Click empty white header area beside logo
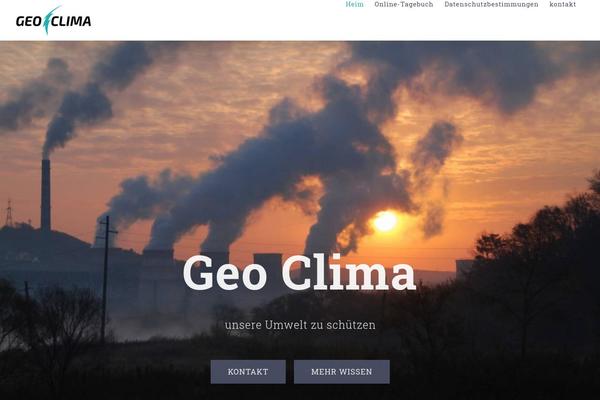Image resolution: width=600 pixels, height=400 pixels. (x=218, y=23)
